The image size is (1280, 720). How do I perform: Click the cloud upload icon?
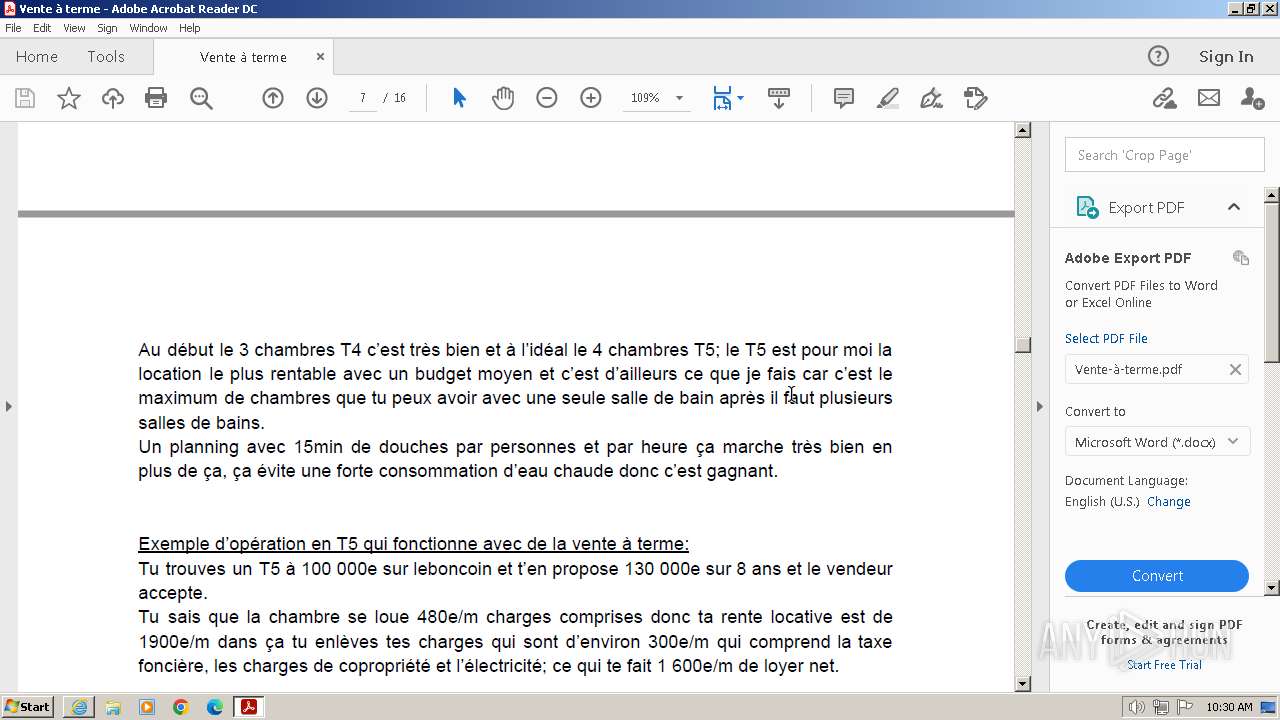pos(113,98)
